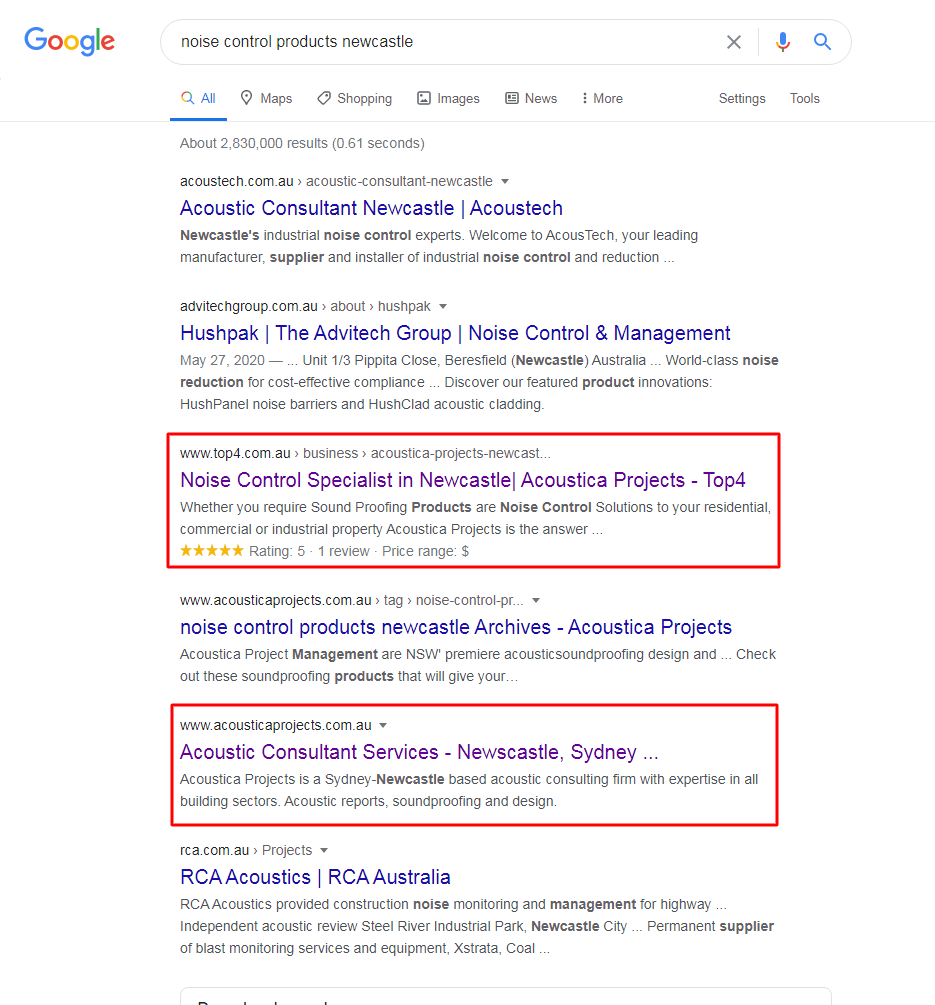Switch to the Shopping tab
This screenshot has width=935, height=1005.
click(354, 98)
